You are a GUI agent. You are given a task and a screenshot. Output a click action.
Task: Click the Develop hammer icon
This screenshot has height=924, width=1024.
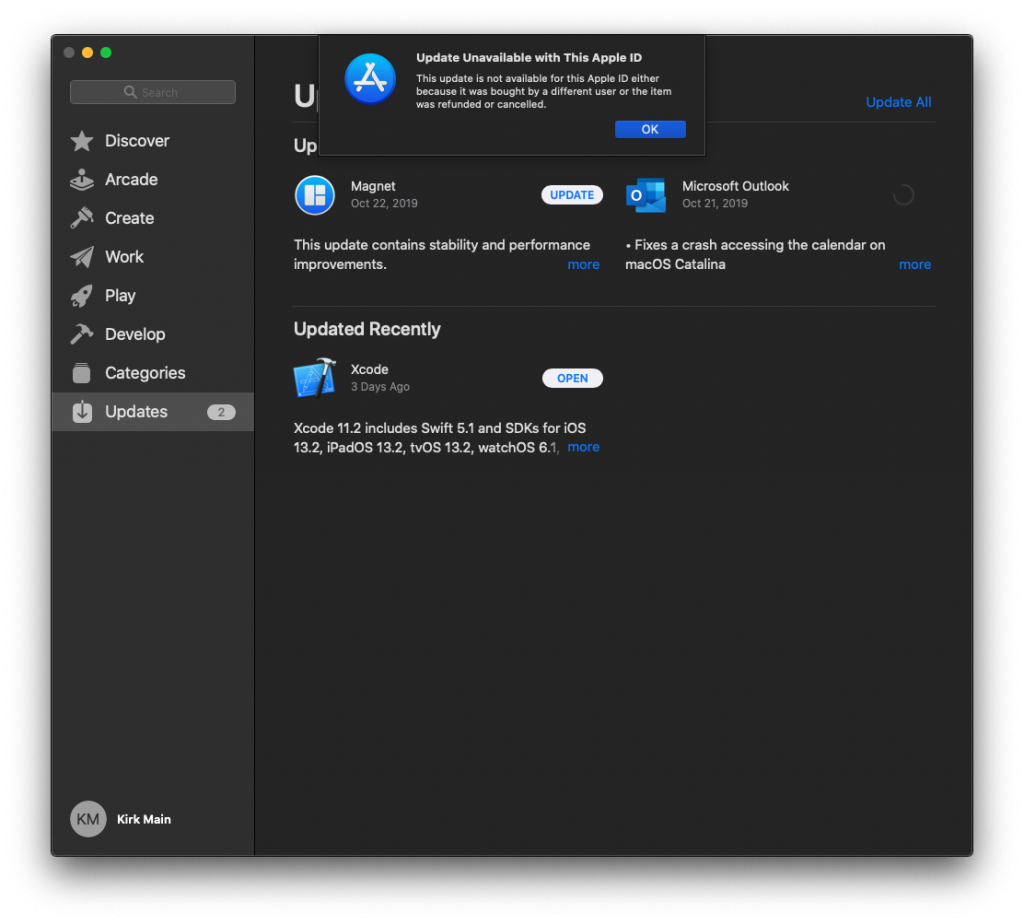click(x=82, y=334)
